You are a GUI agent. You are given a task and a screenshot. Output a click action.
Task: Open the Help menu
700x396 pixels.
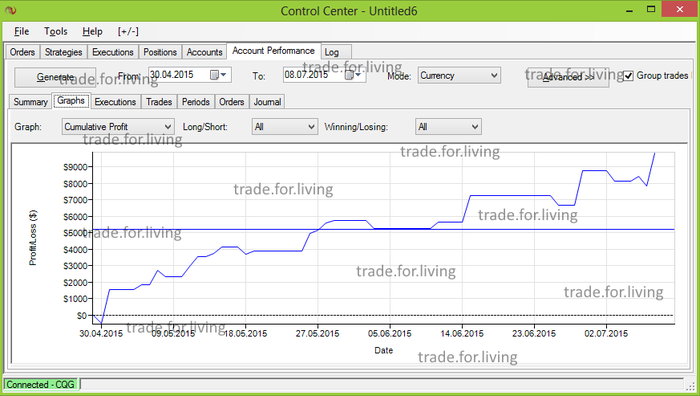(x=92, y=31)
